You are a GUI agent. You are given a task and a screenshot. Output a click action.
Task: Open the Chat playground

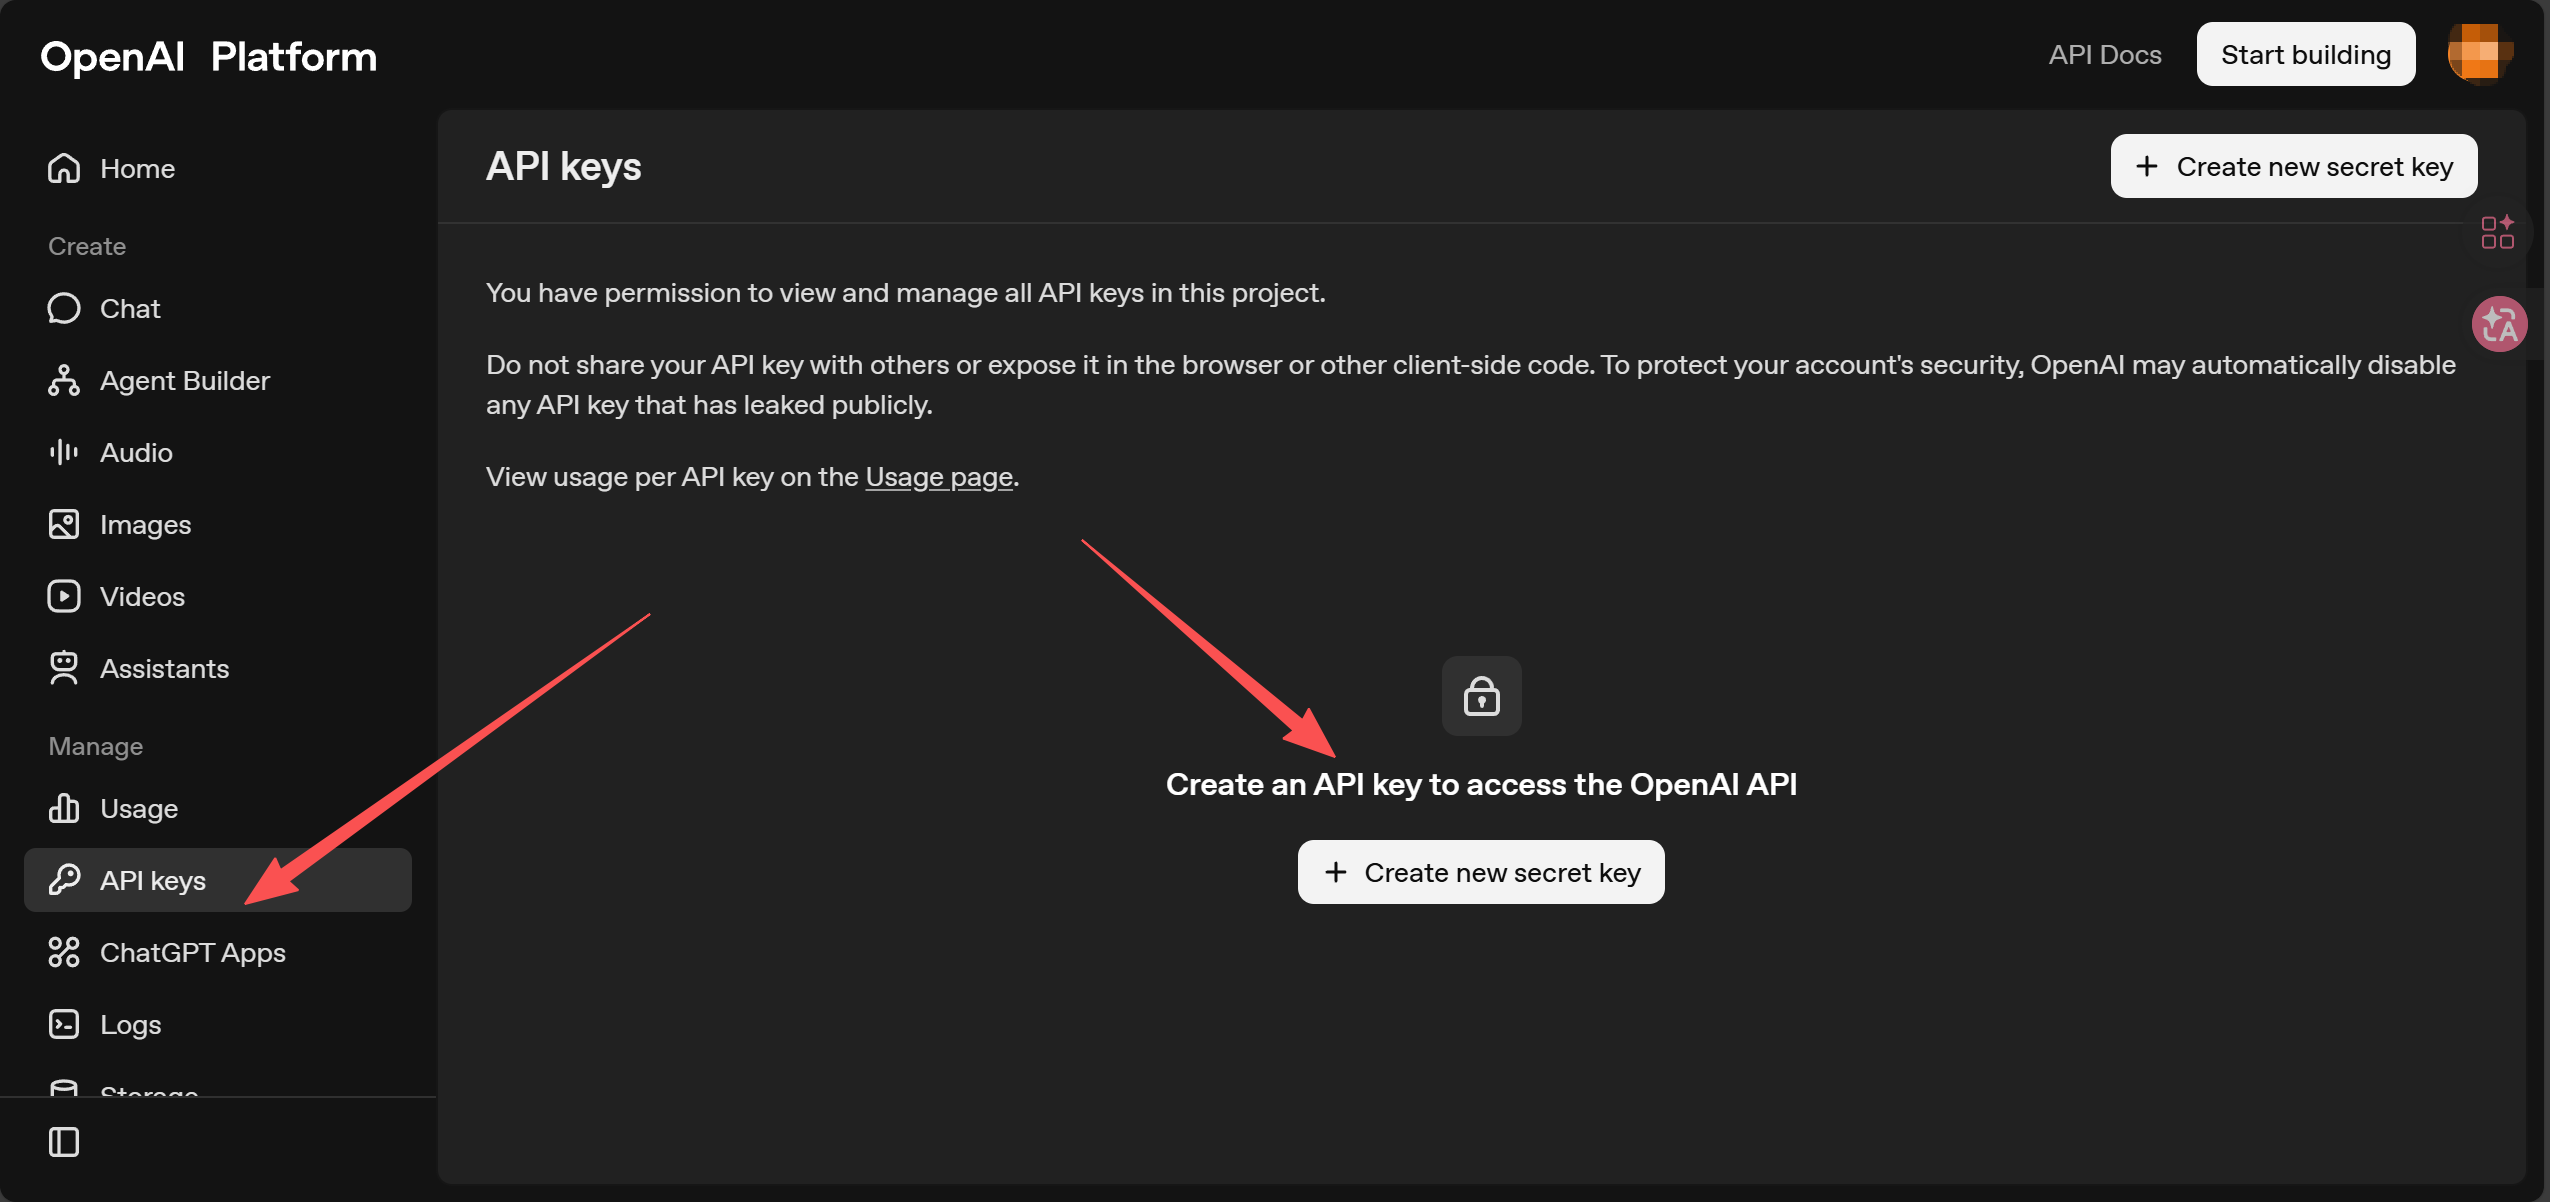click(129, 308)
